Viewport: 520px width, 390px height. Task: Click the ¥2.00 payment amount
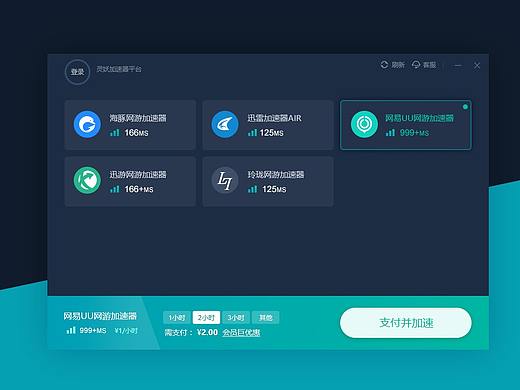(x=207, y=332)
